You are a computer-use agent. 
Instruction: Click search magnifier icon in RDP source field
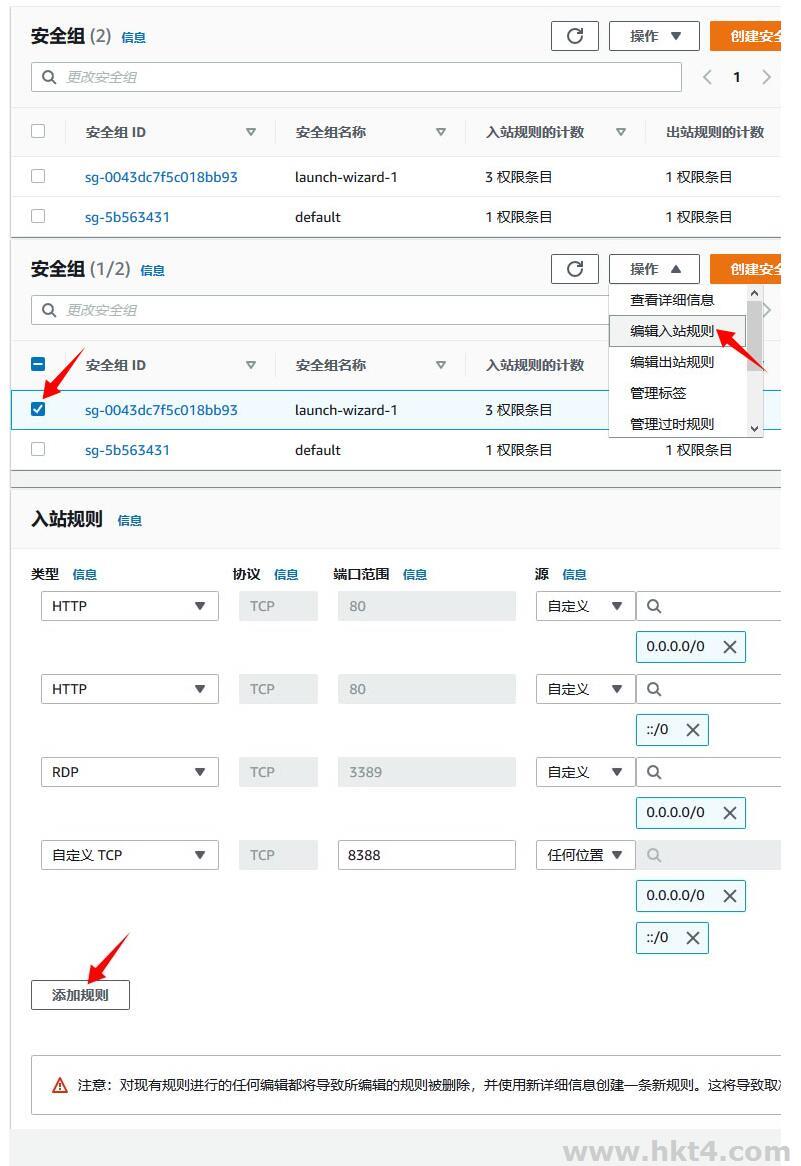click(x=654, y=772)
